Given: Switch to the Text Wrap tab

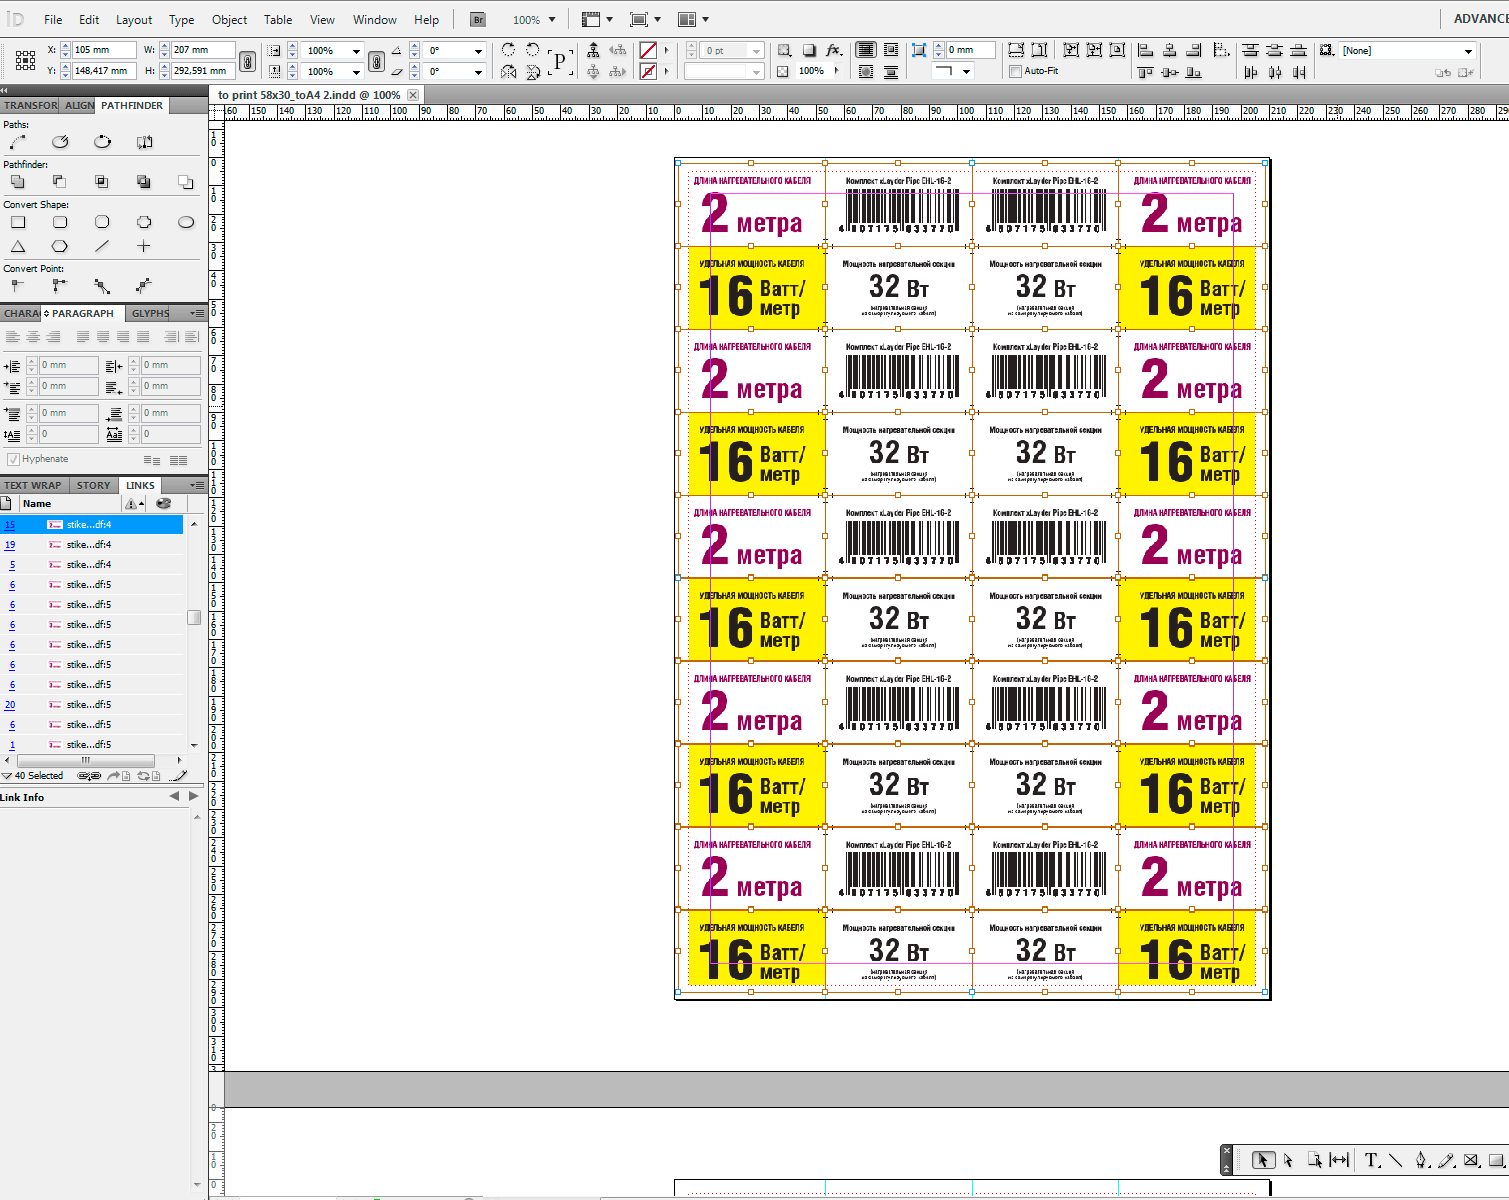Looking at the screenshot, I should coord(32,485).
